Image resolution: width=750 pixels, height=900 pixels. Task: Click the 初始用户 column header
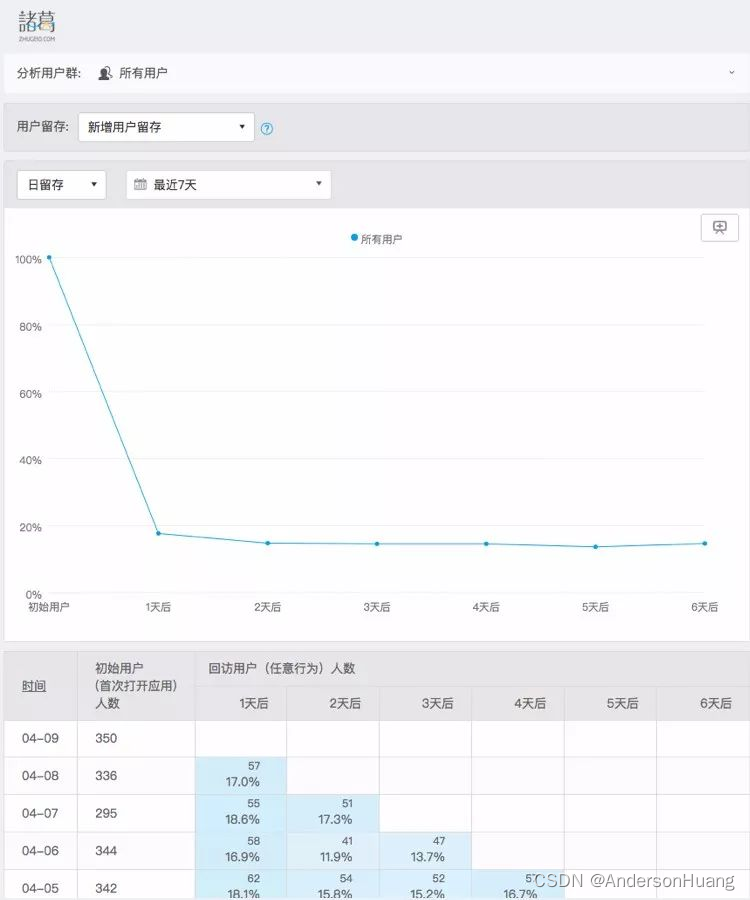(x=136, y=686)
